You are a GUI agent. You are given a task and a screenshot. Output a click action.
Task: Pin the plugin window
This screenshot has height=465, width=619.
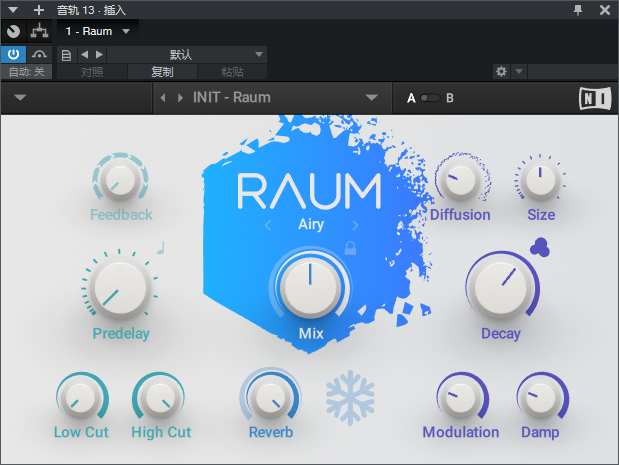[x=578, y=10]
